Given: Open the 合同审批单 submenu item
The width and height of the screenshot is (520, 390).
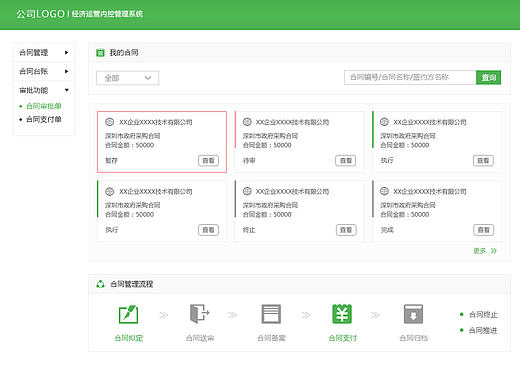Looking at the screenshot, I should coord(44,106).
